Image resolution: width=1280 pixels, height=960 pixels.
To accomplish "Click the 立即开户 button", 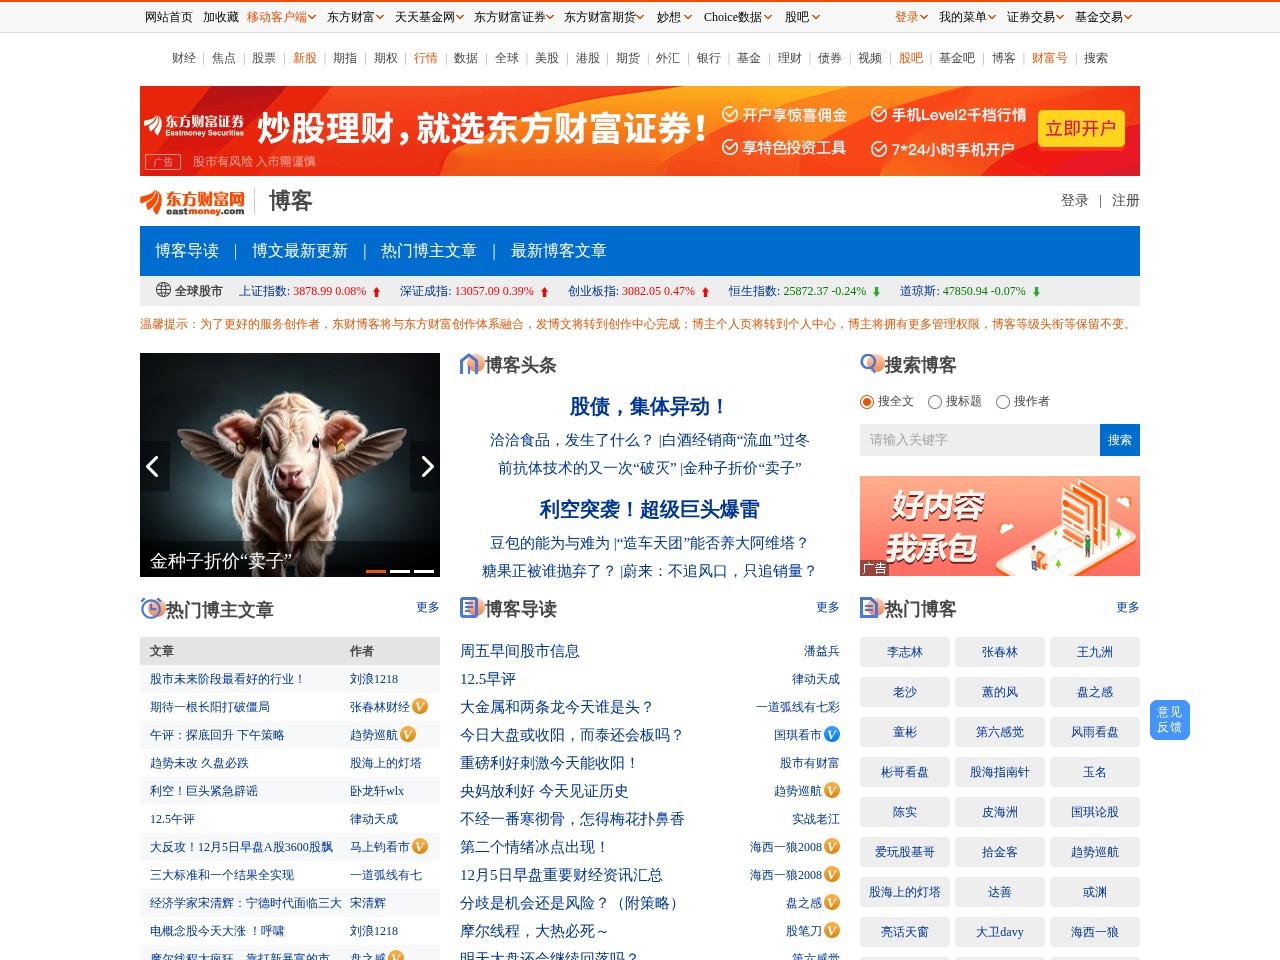I will [x=1081, y=130].
